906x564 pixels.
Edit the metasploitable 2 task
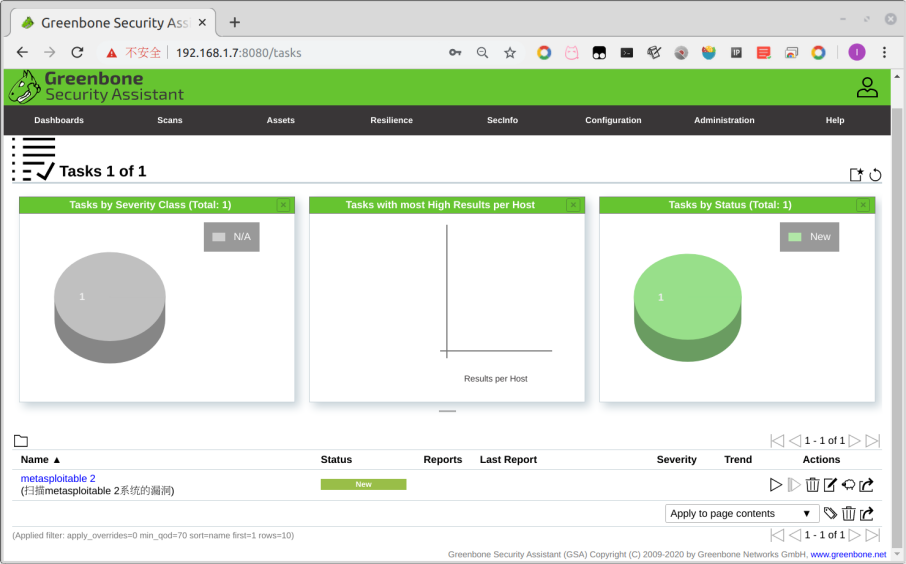click(830, 485)
